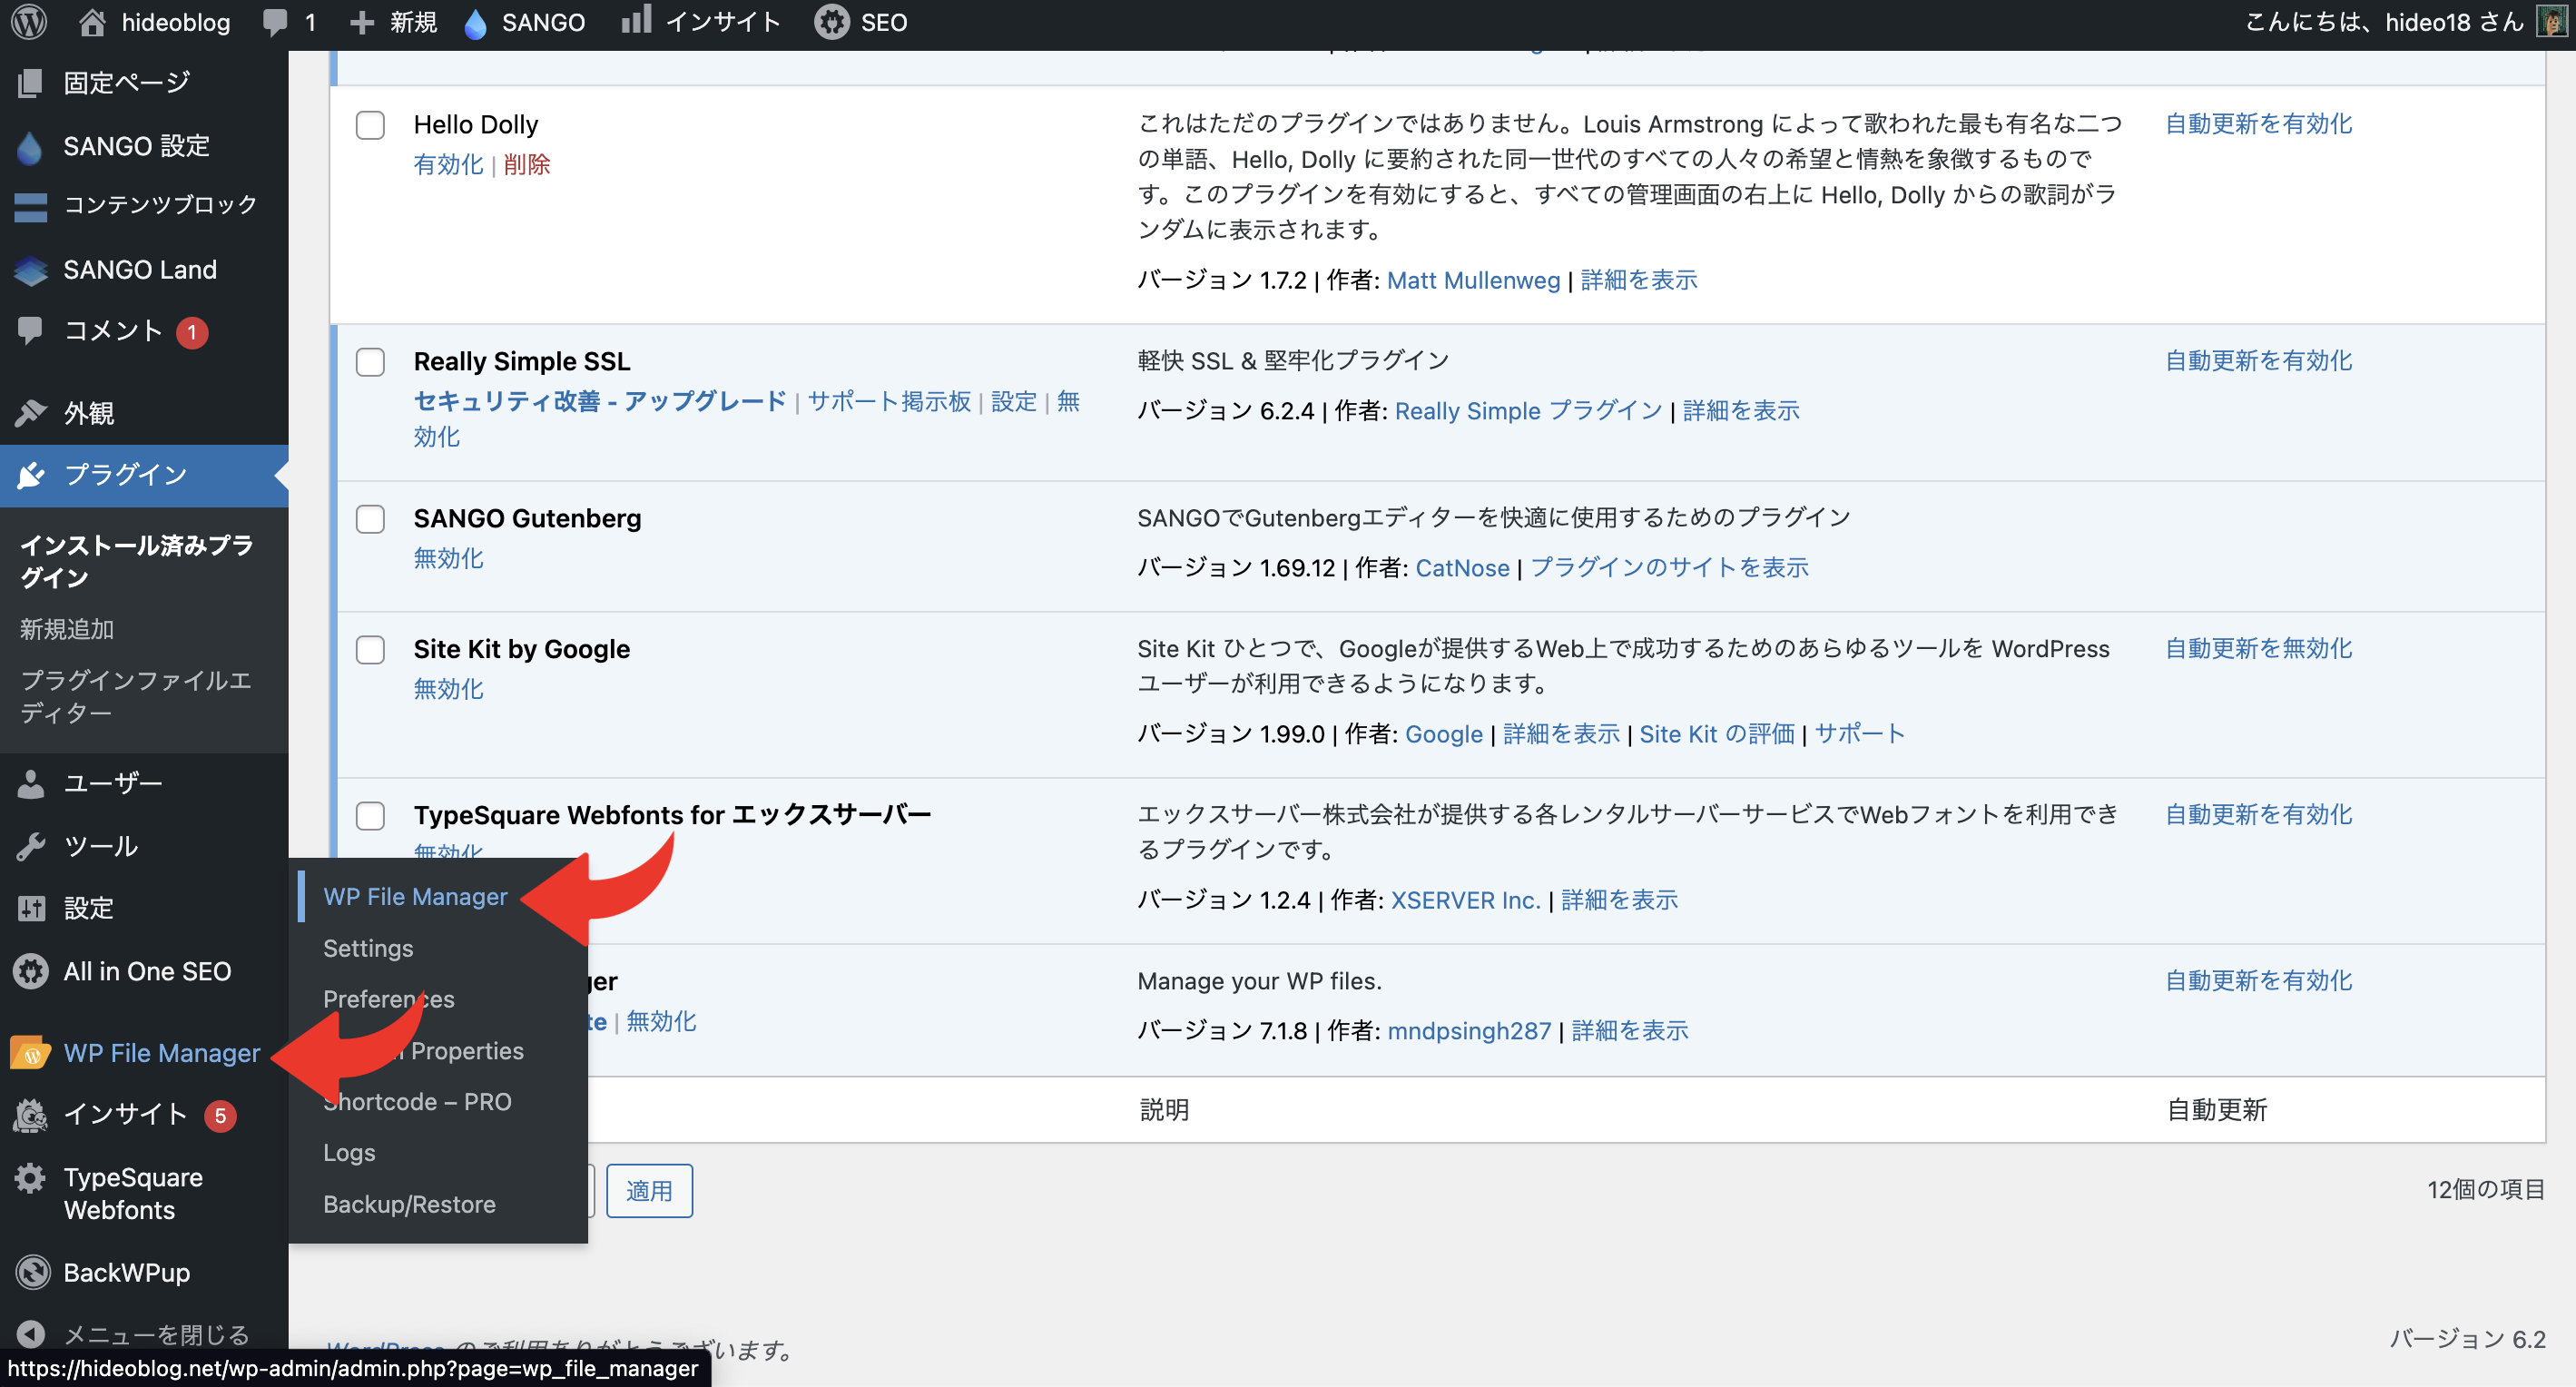This screenshot has height=1387, width=2576.
Task: Click the WordPress logo icon
Action: (x=29, y=22)
